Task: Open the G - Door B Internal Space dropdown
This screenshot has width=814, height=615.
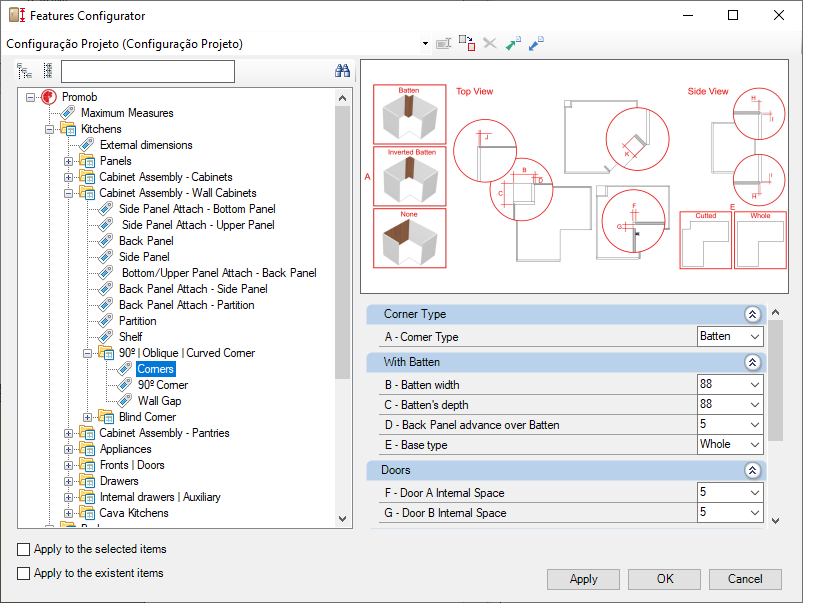Action: click(x=755, y=513)
